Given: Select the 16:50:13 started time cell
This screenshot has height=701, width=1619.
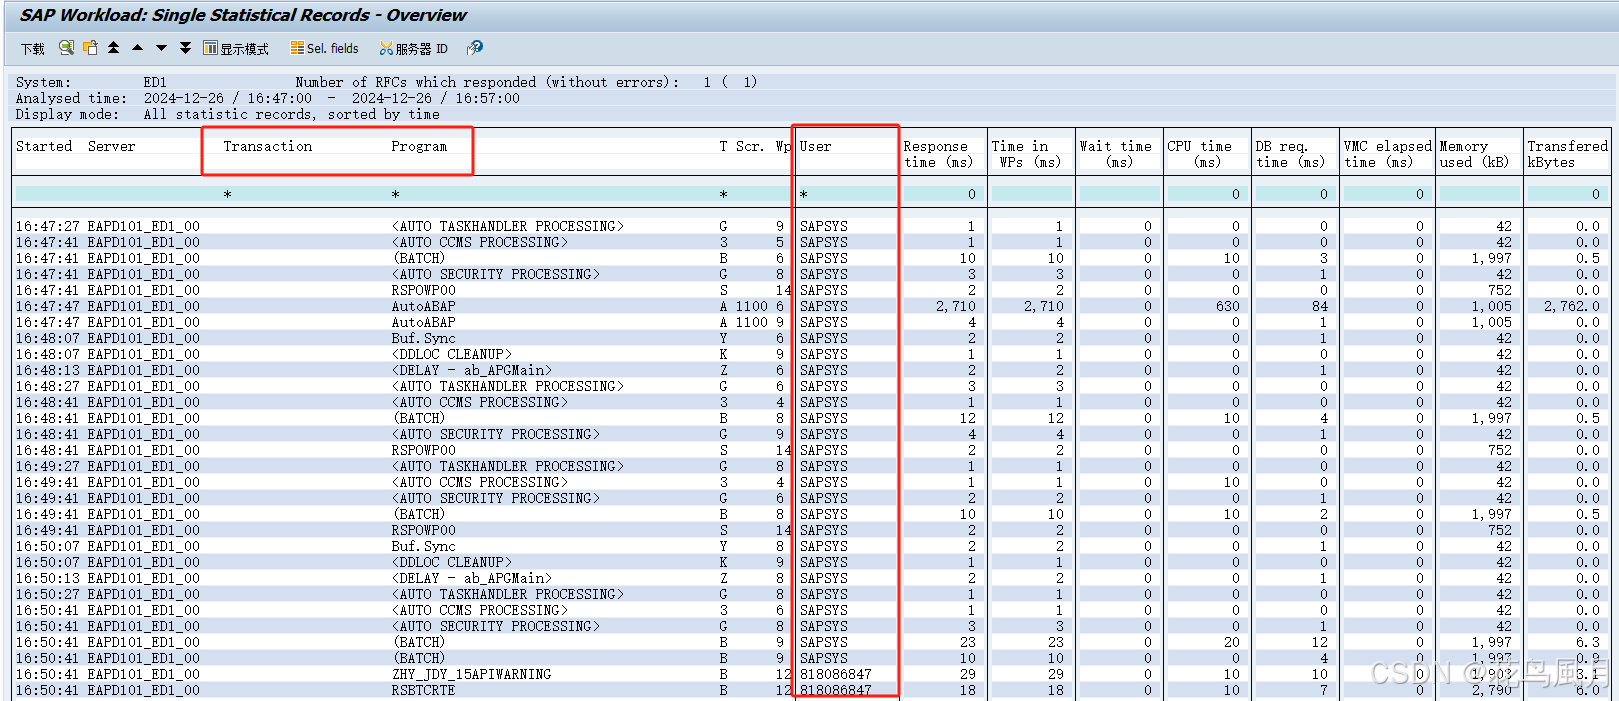Looking at the screenshot, I should click(47, 578).
